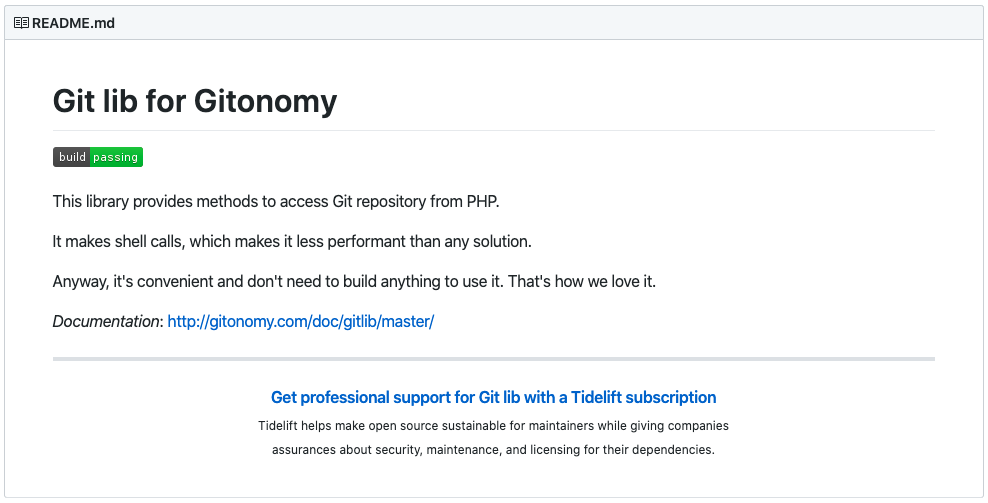Click the thick horizontal divider below Documentation
Viewport: 988px width, 503px height.
point(493,359)
